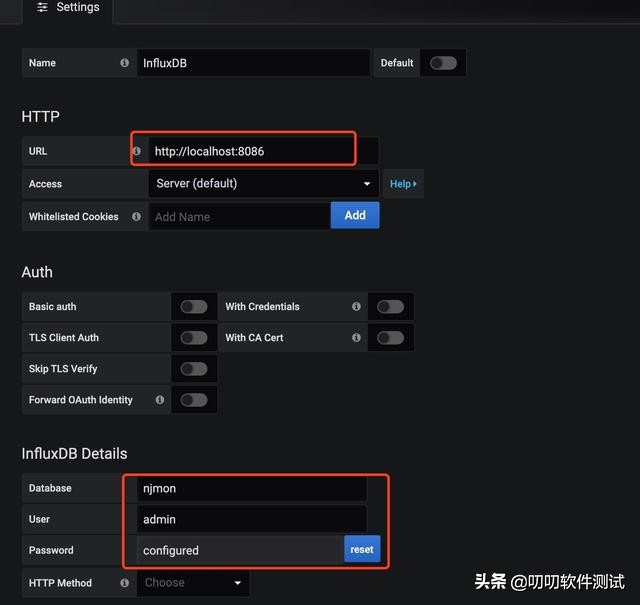This screenshot has width=640, height=605.
Task: Open the Access Server (default) dropdown
Action: pyautogui.click(x=264, y=184)
